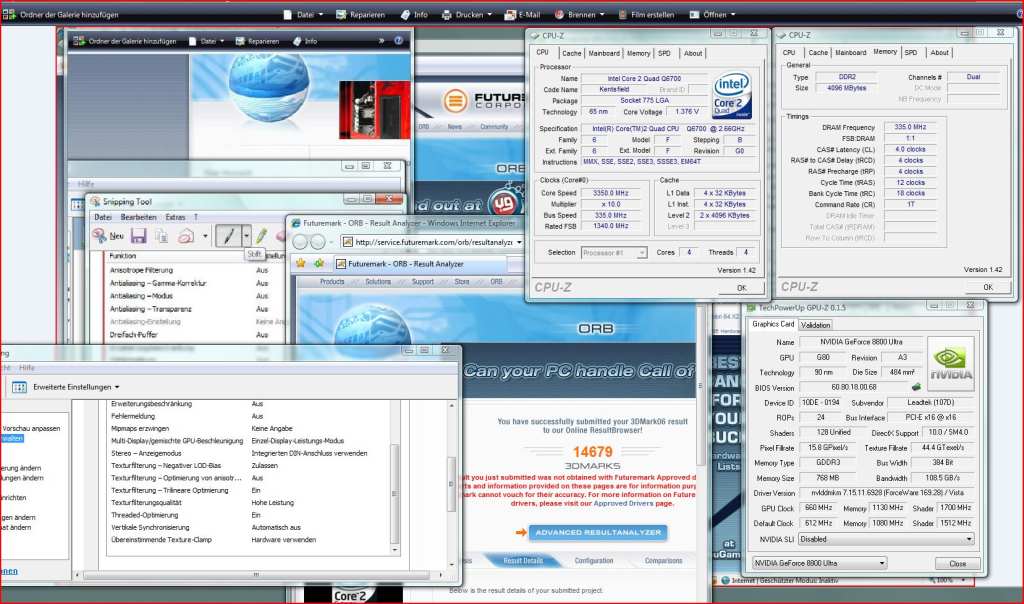Click the Reparieren icon in top toolbar
This screenshot has width=1024, height=604.
pos(341,14)
